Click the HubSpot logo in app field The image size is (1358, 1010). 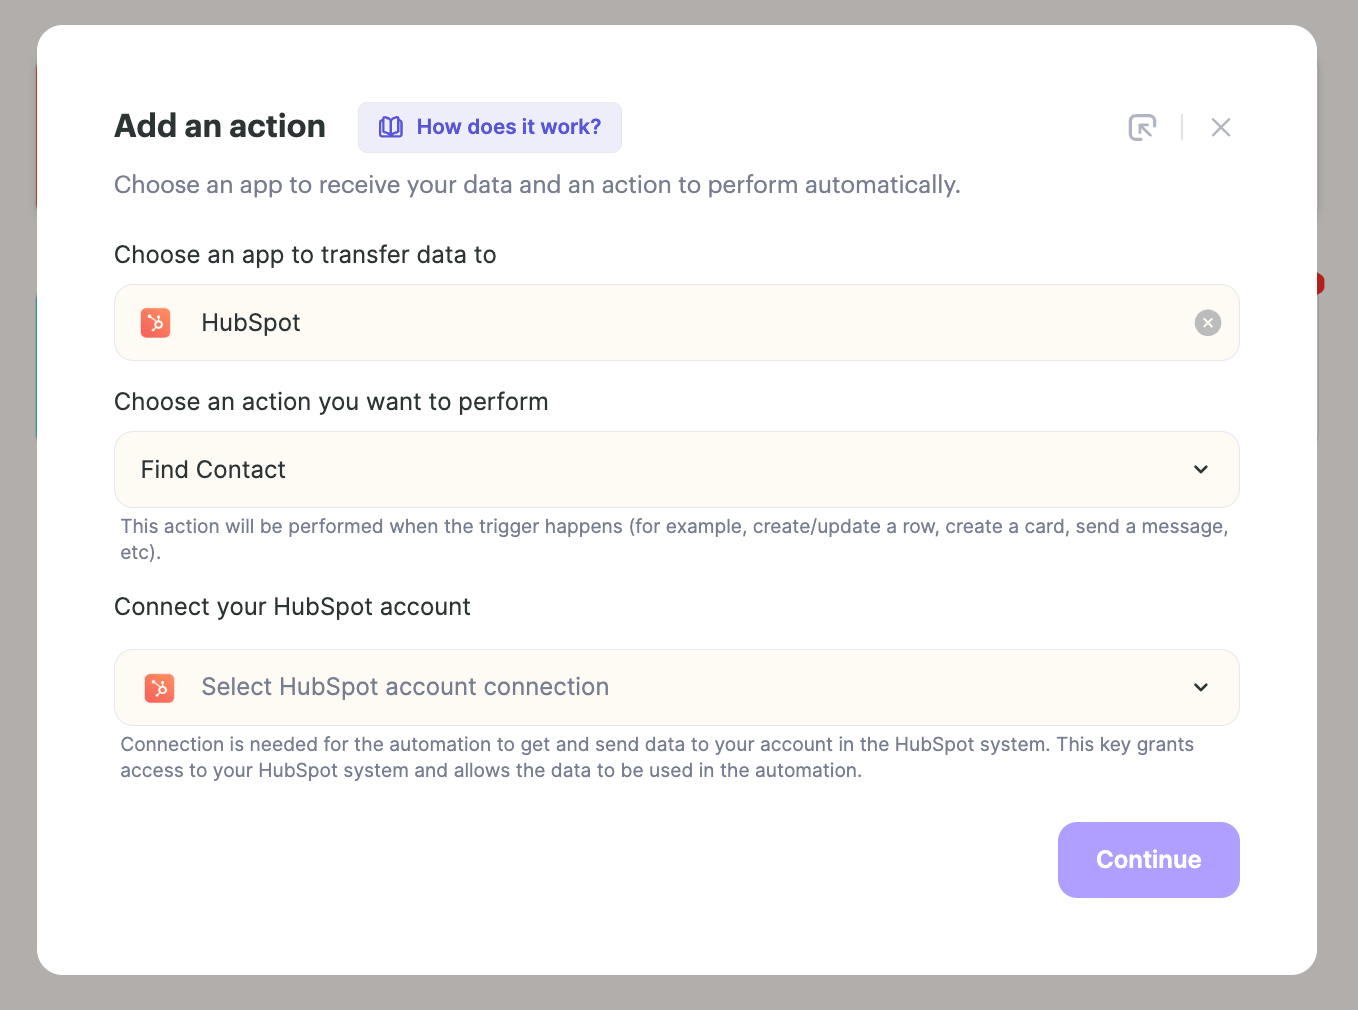[156, 323]
